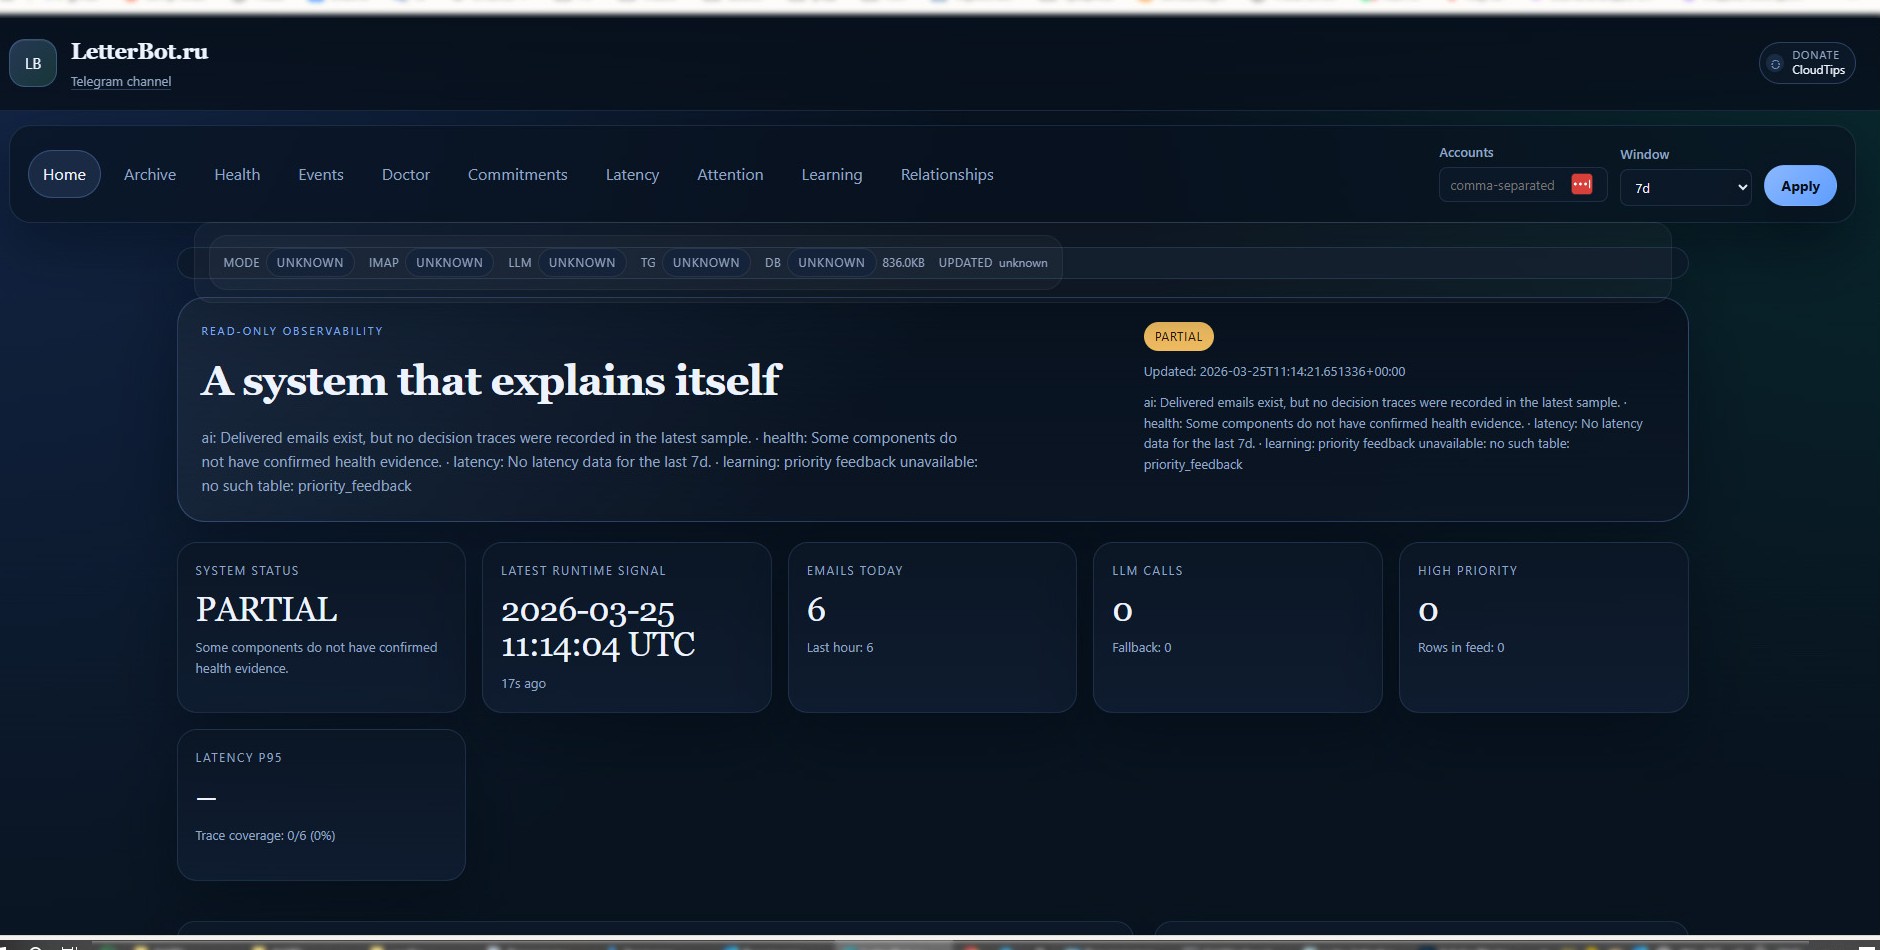Click the PARTIAL status badge
The image size is (1880, 950).
(1178, 336)
